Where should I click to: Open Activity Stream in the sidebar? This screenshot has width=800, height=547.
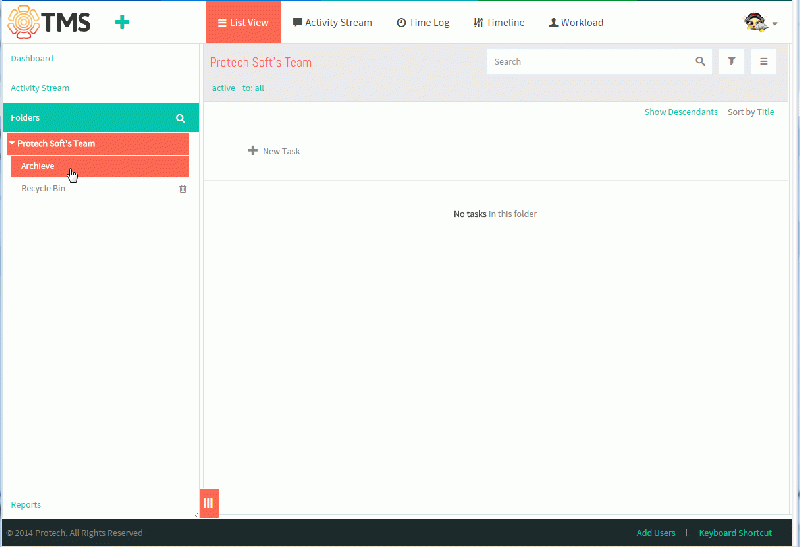pyautogui.click(x=40, y=88)
